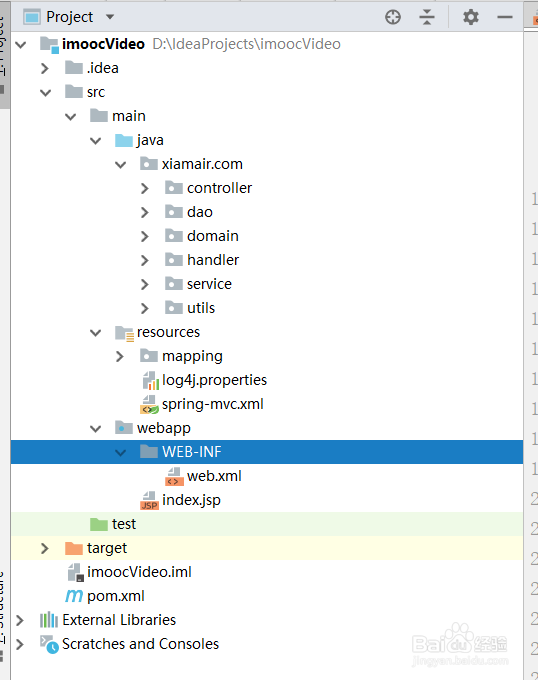The height and width of the screenshot is (680, 538).
Task: Collapse the WEB-INF folder
Action: [x=121, y=452]
